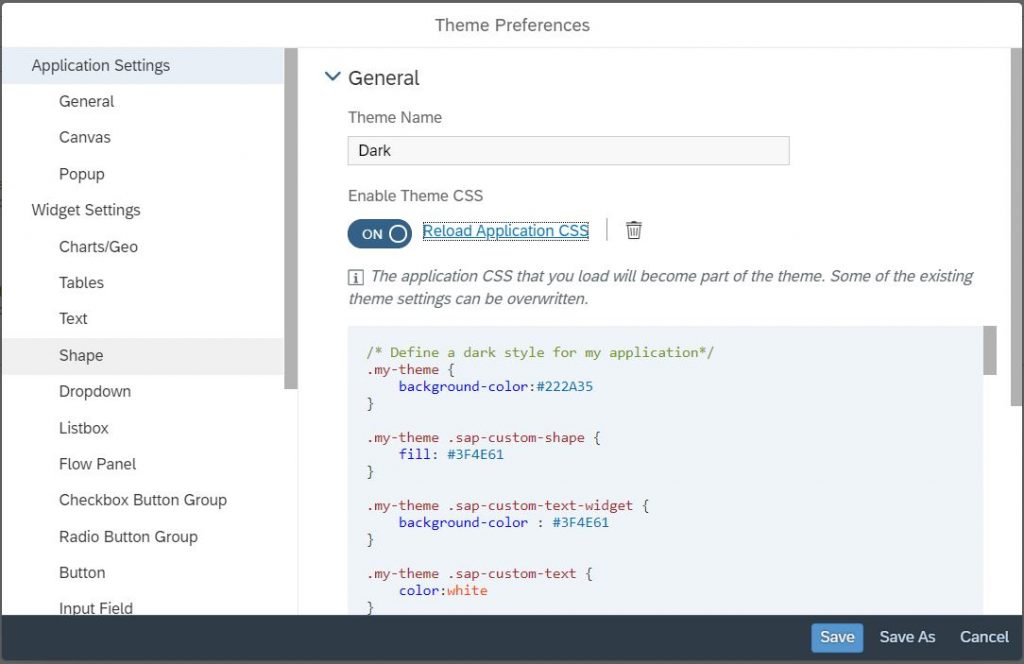Viewport: 1024px width, 664px height.
Task: Click Reload Application CSS link
Action: pos(505,231)
